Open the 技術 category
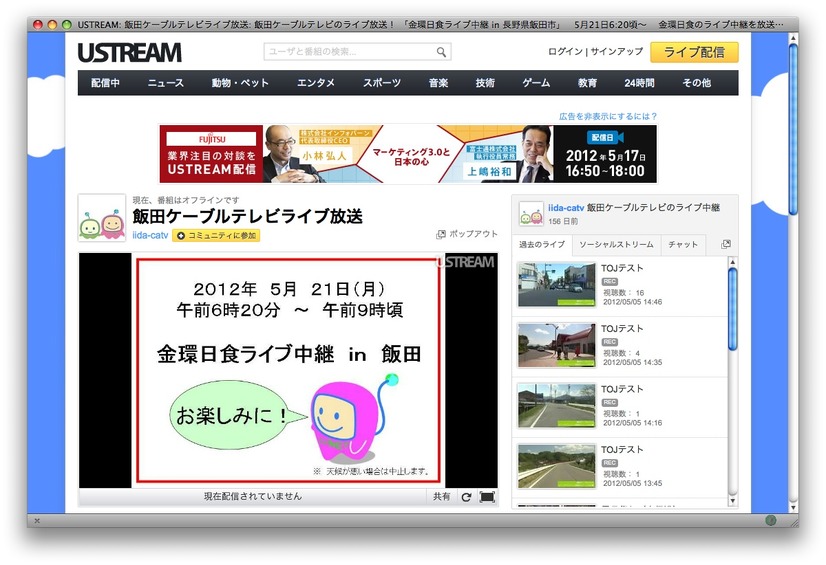Viewport: 826px width, 565px height. click(485, 83)
